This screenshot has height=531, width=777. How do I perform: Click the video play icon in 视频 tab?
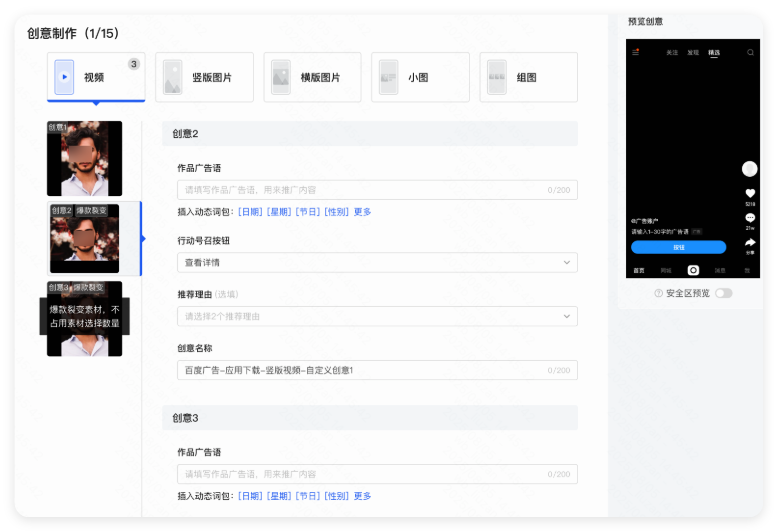[64, 77]
